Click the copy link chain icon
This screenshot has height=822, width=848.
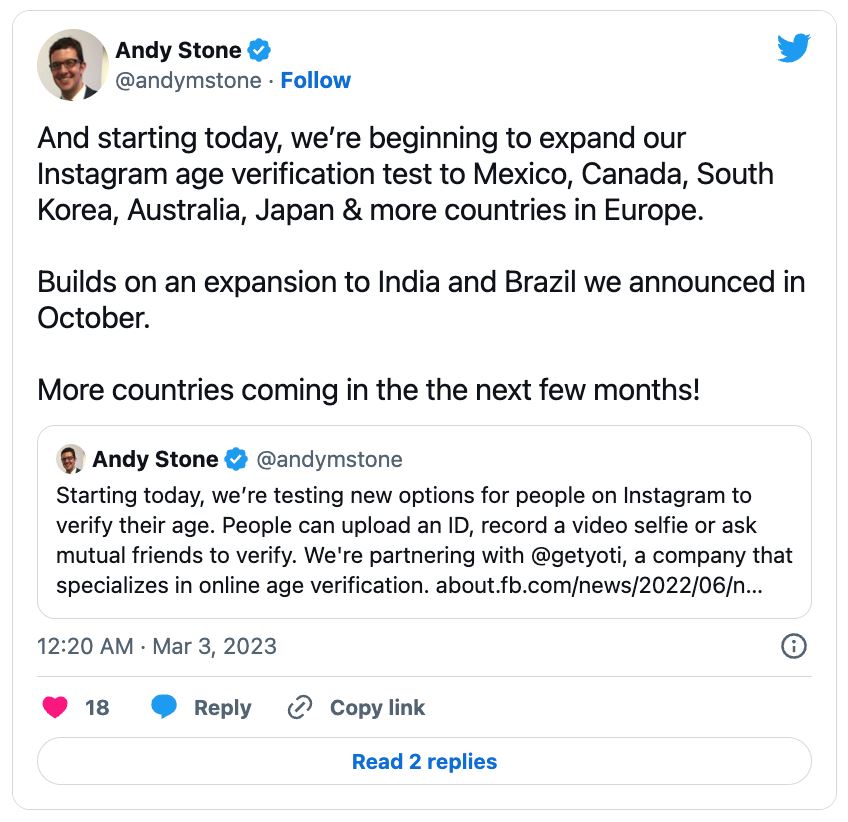coord(300,708)
